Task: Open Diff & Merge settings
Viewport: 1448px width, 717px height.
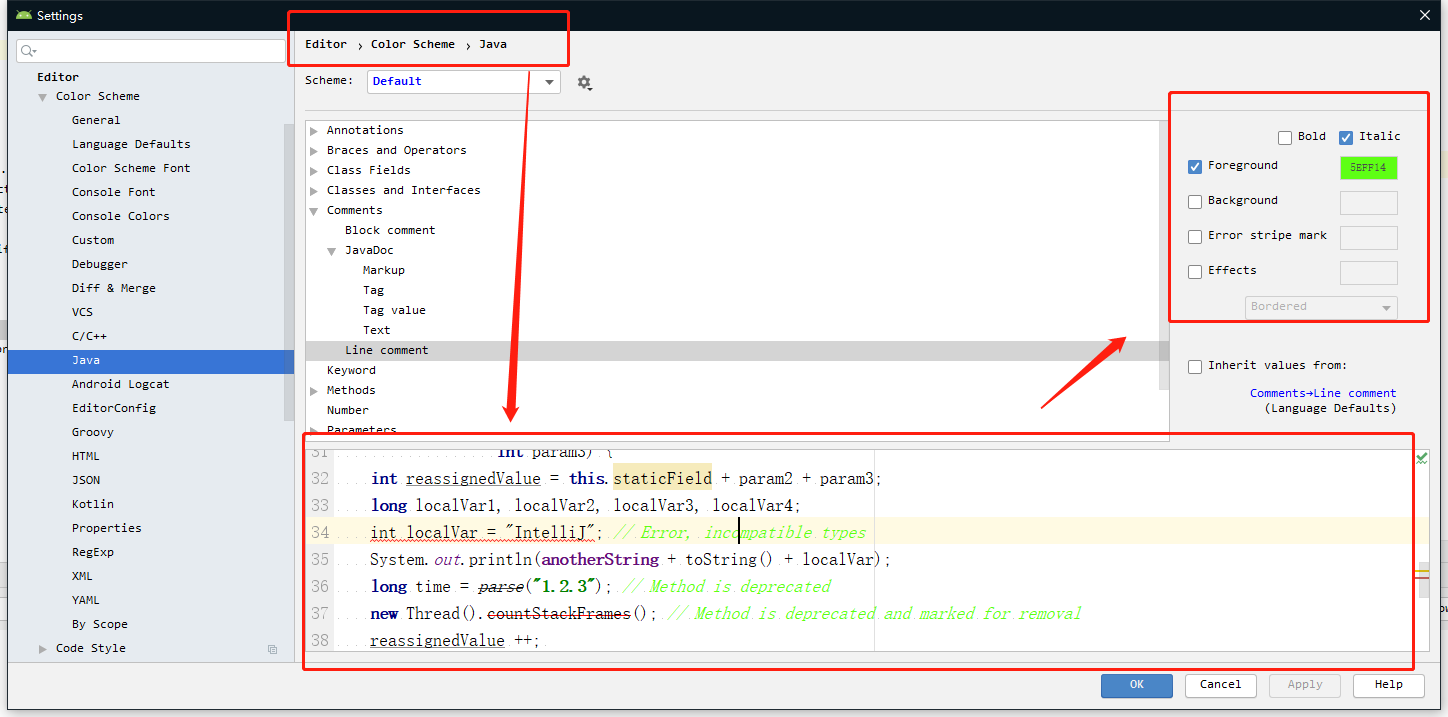Action: [x=114, y=288]
